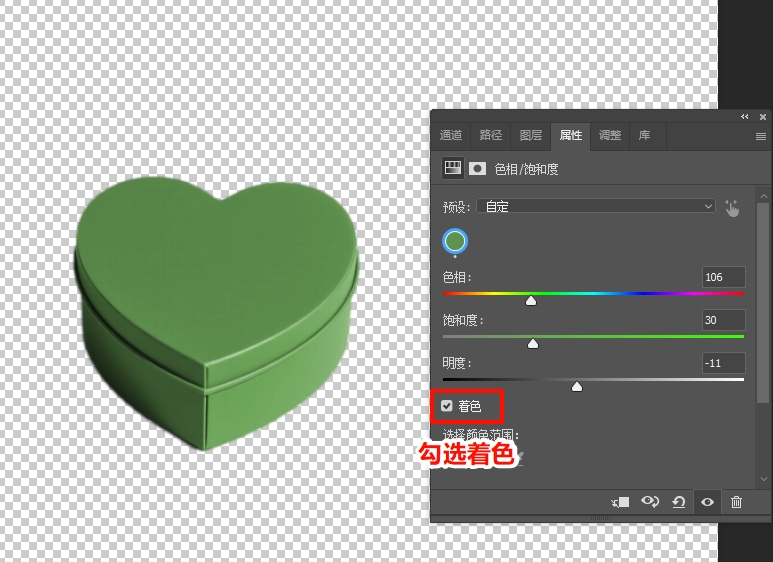
Task: Select the layer mask icon
Action: (477, 169)
